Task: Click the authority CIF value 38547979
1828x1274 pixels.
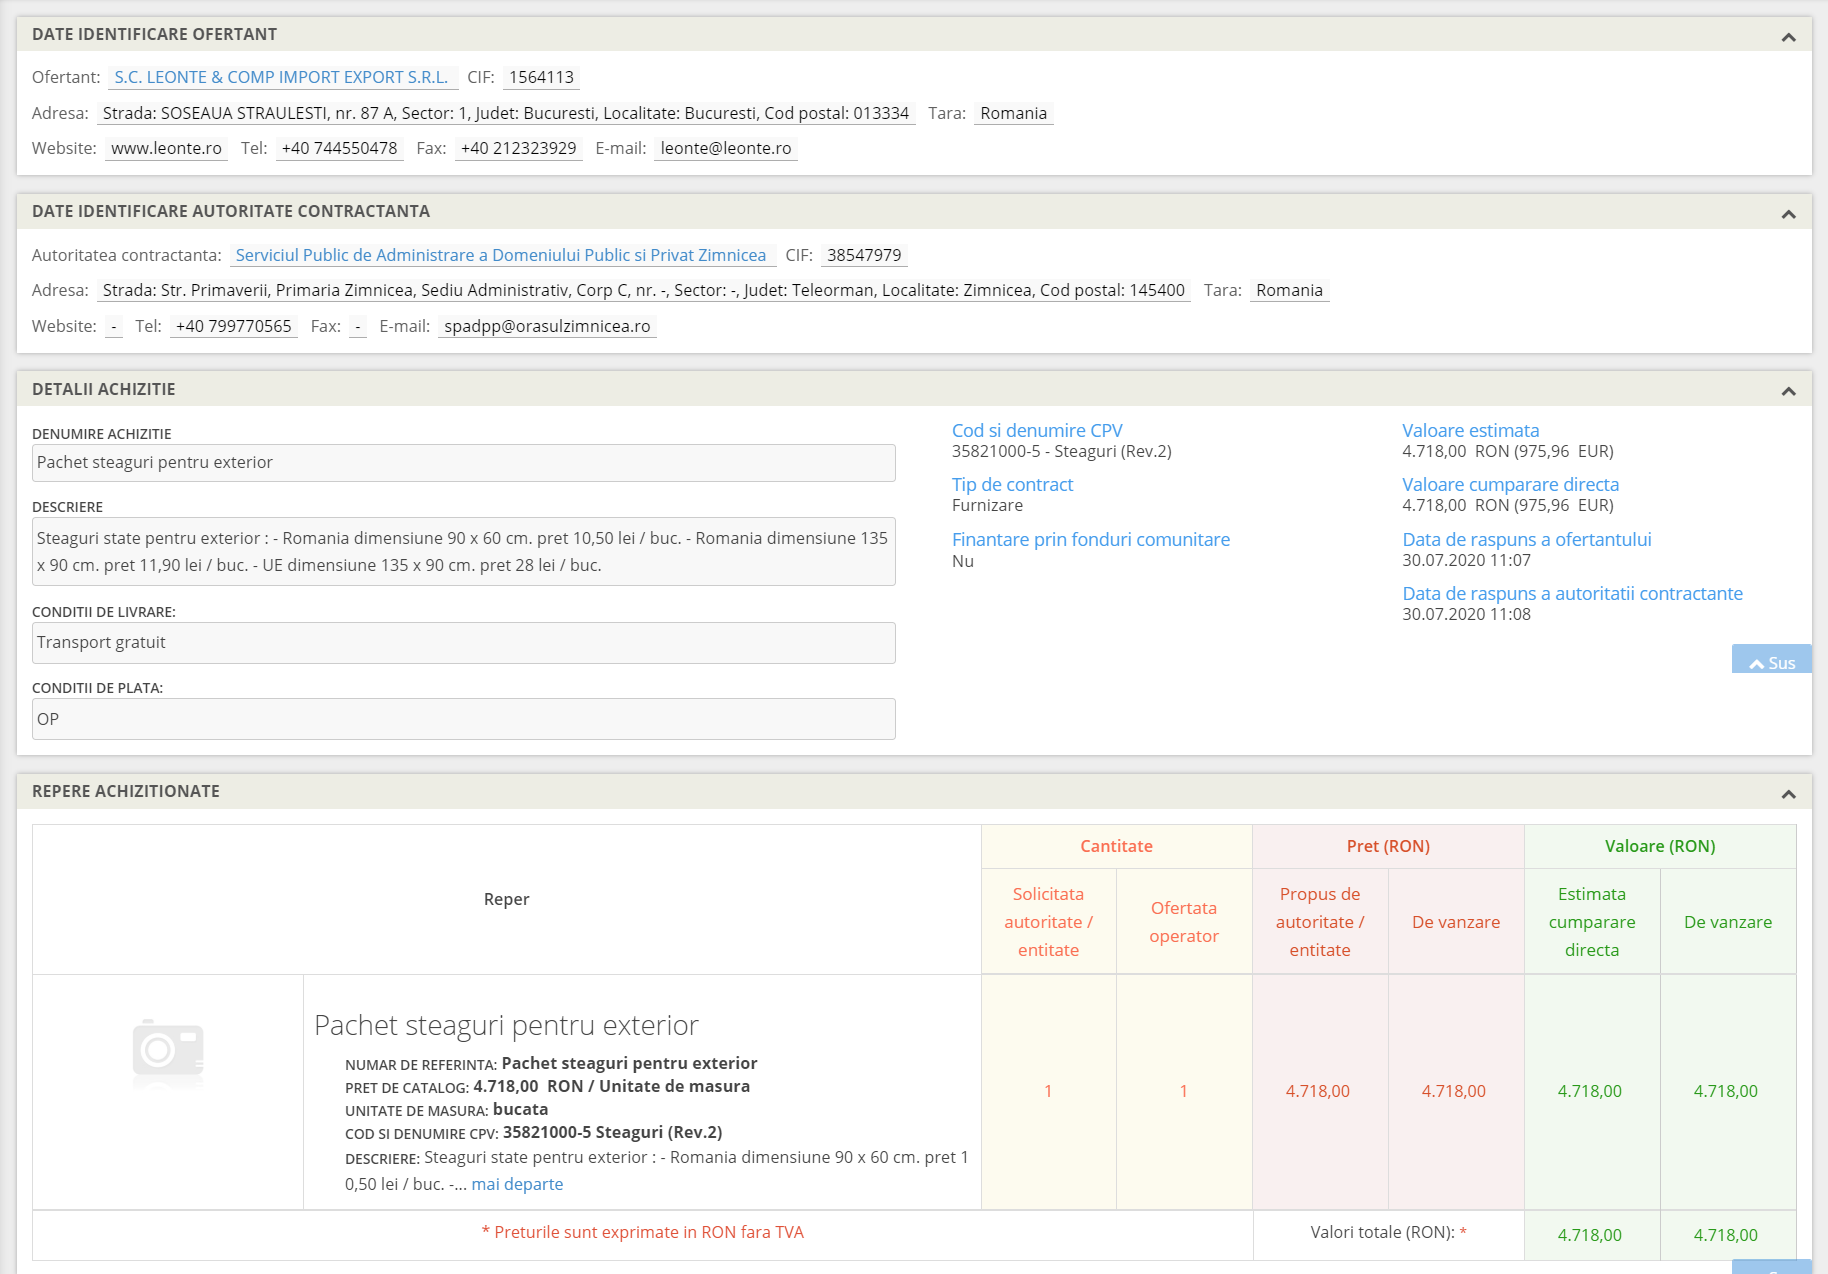Action: click(x=864, y=255)
